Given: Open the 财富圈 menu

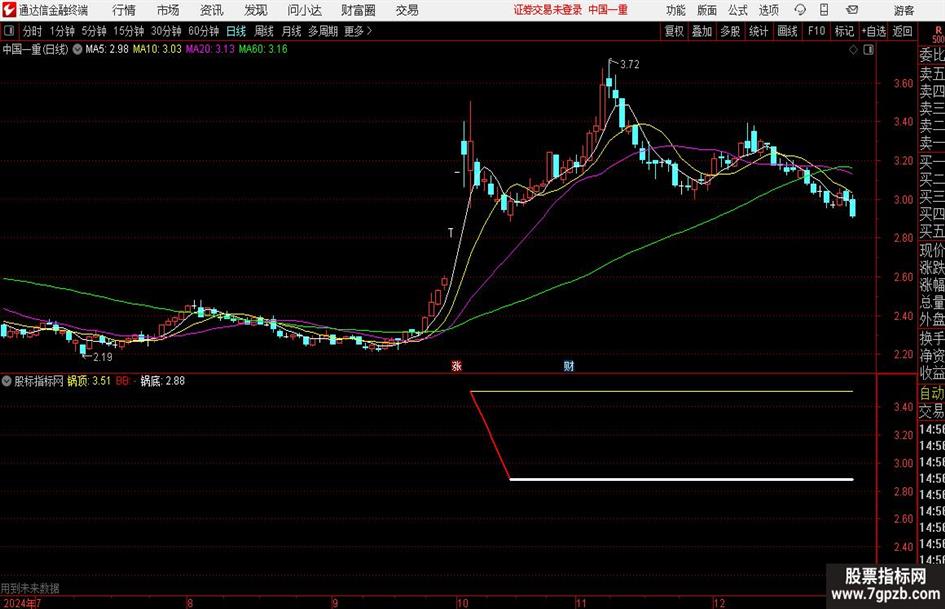Looking at the screenshot, I should click(x=358, y=10).
